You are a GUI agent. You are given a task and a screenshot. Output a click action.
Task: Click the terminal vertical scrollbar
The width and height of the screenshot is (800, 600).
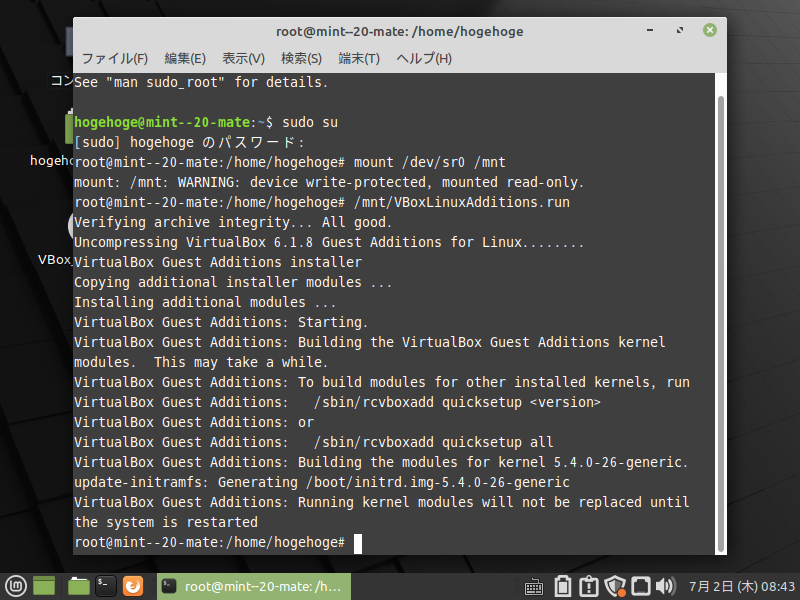point(721,324)
